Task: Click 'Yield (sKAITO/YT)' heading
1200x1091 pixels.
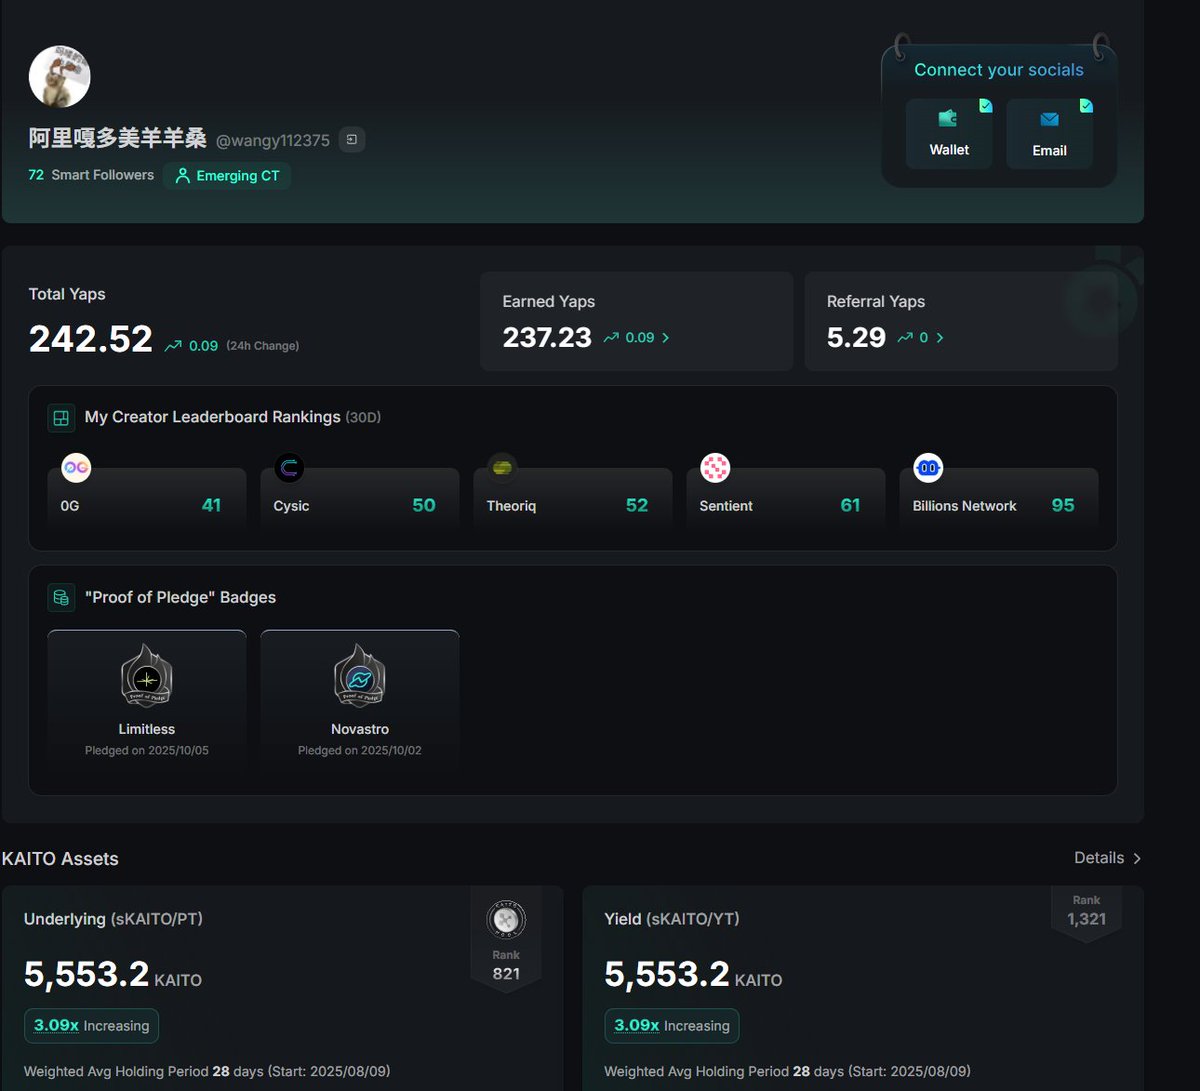Action: 672,919
